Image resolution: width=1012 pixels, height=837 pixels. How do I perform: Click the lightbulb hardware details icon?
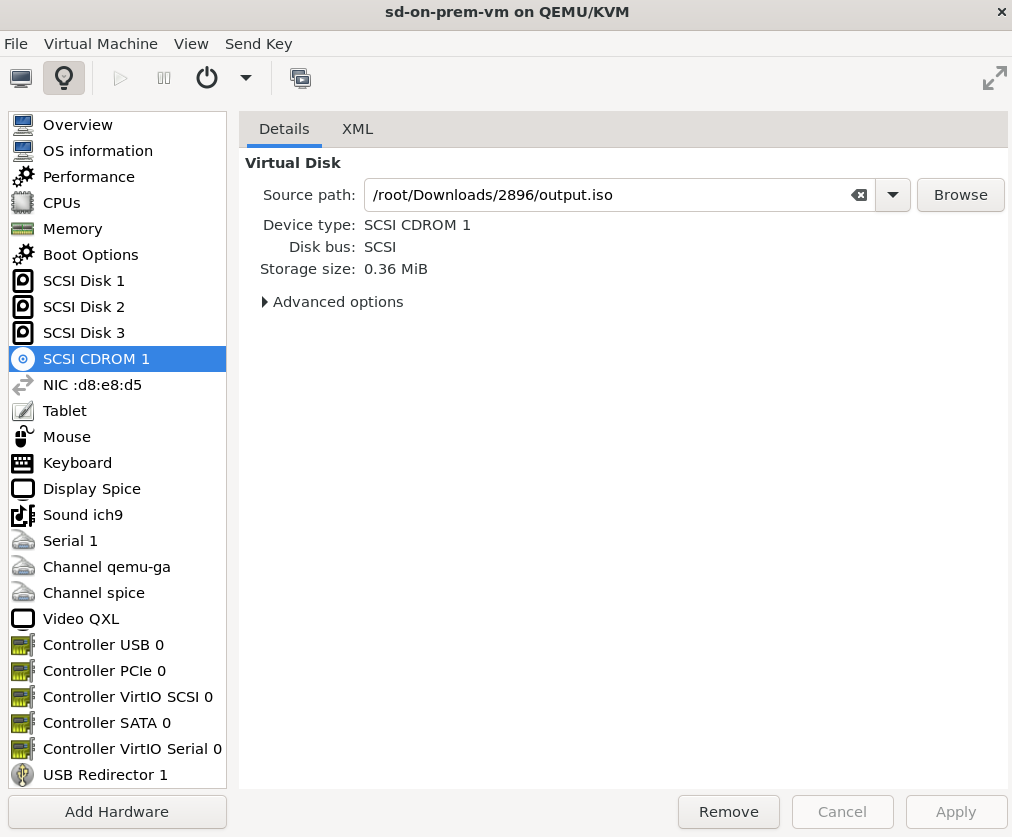(x=64, y=78)
